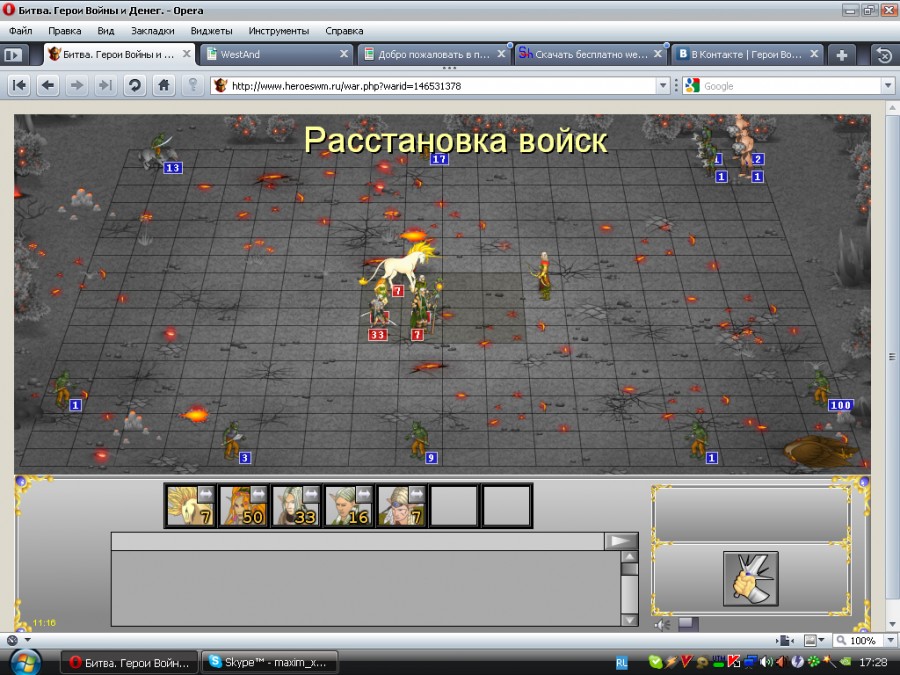Open the Закладки menu
This screenshot has height=675, width=900.
click(x=153, y=31)
